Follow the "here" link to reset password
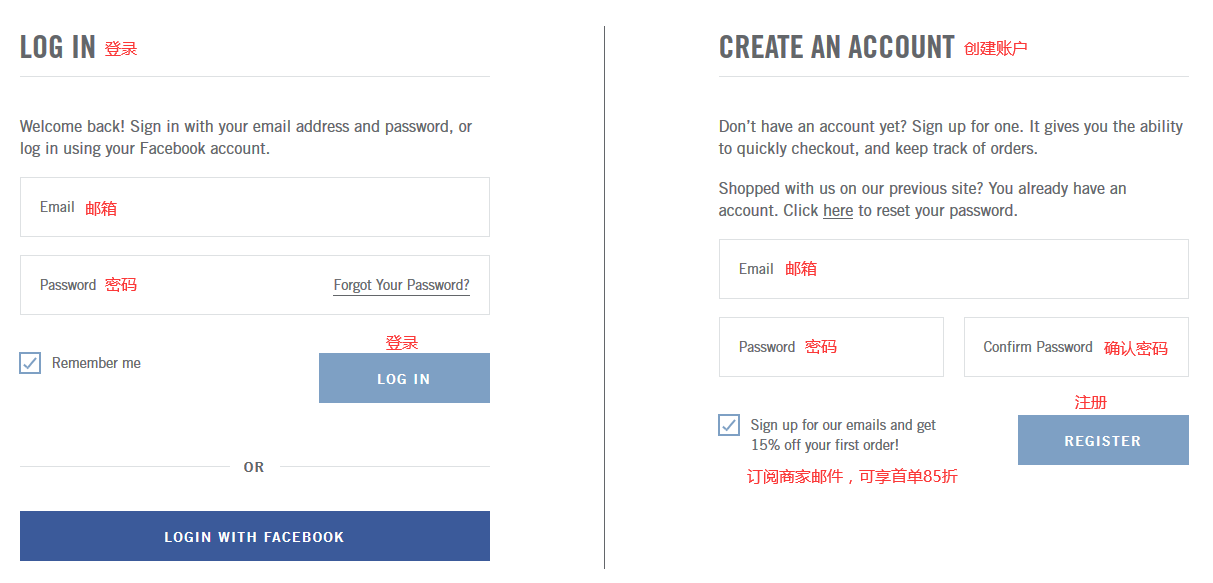1213x583 pixels. (837, 211)
